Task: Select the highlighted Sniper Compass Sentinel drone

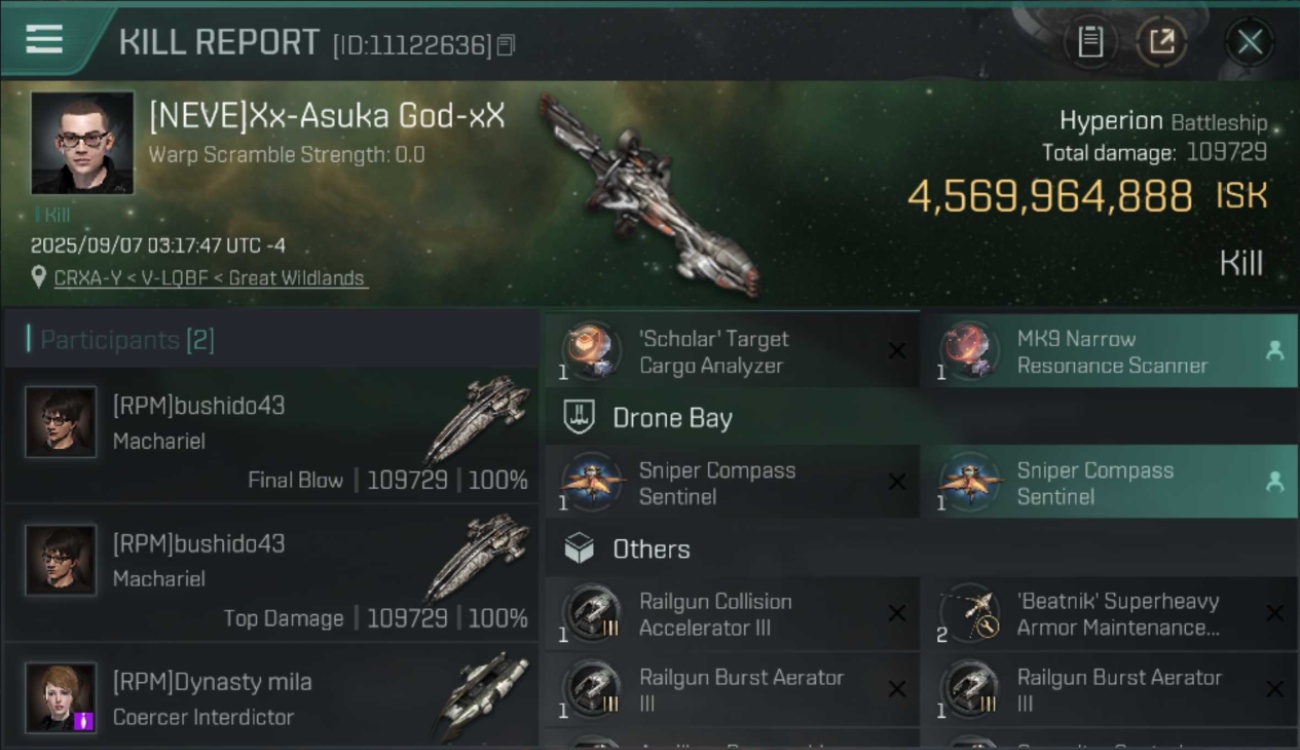Action: (1108, 483)
